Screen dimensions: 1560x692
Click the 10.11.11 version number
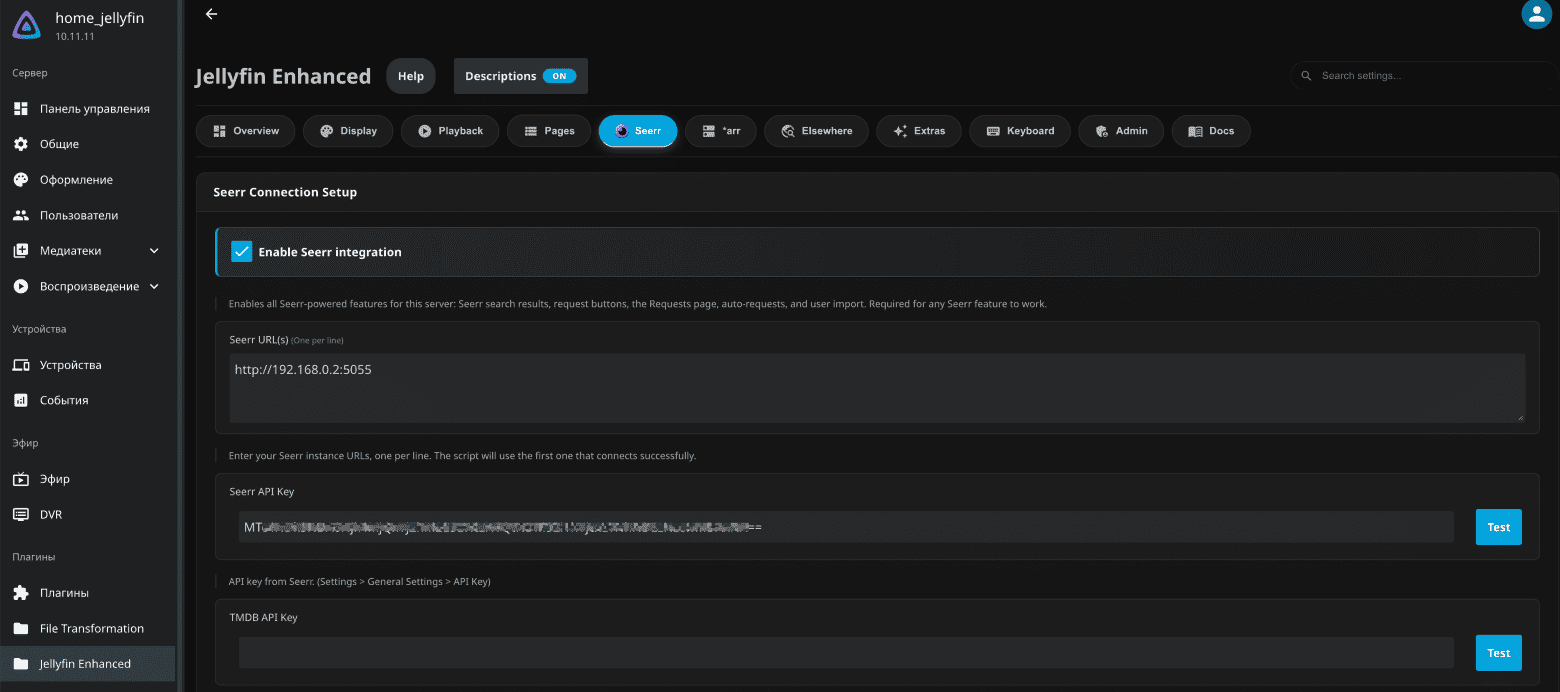75,36
